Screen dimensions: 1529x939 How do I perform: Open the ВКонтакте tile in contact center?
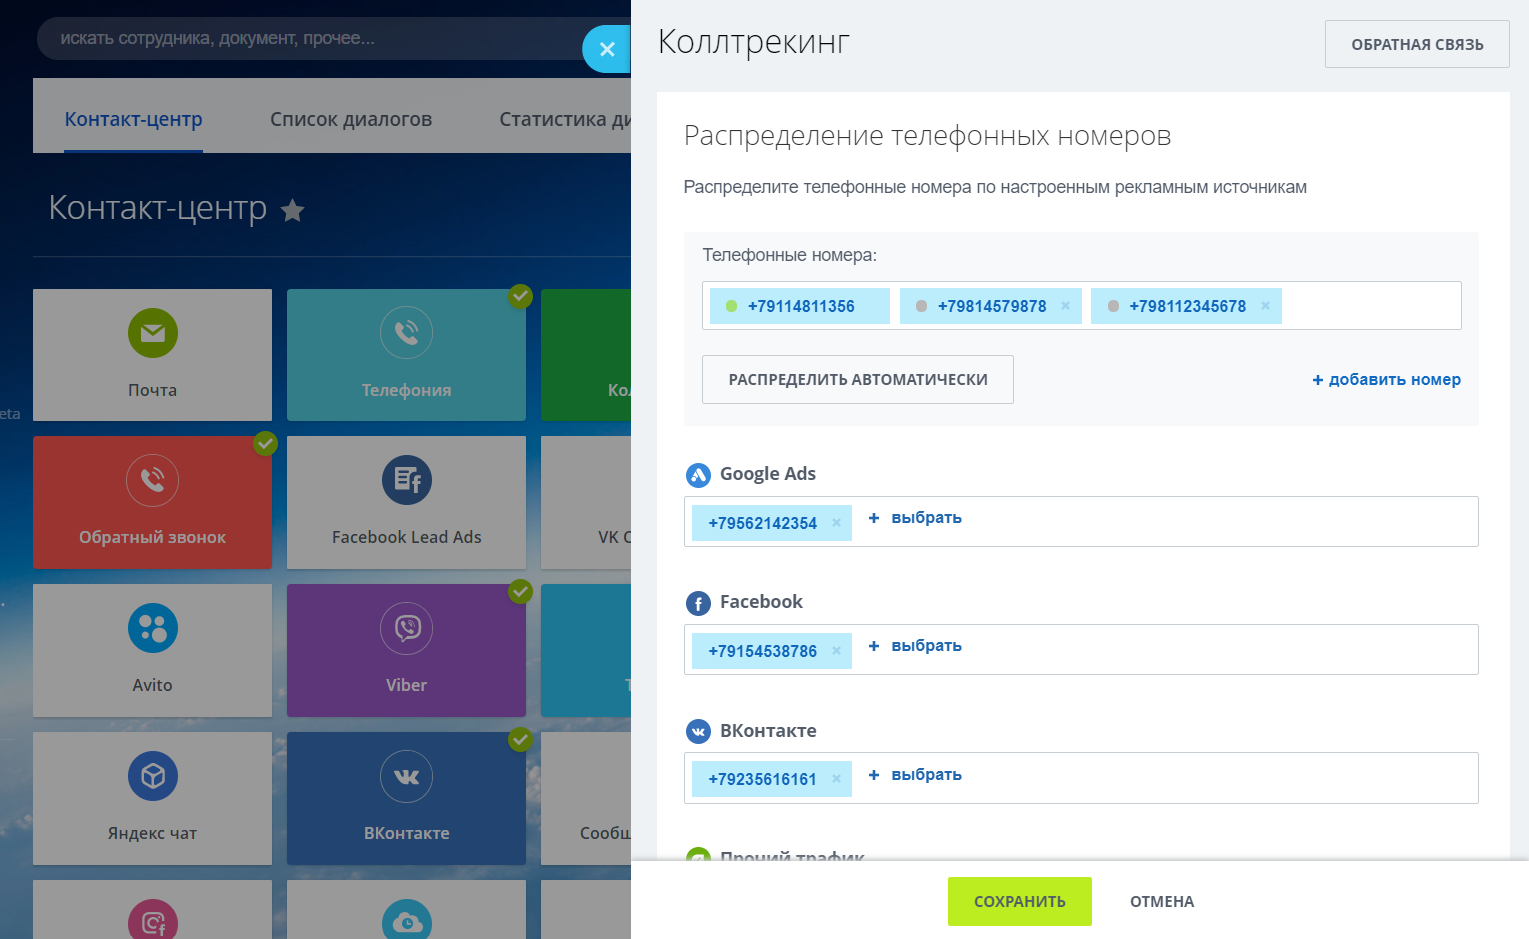click(406, 798)
